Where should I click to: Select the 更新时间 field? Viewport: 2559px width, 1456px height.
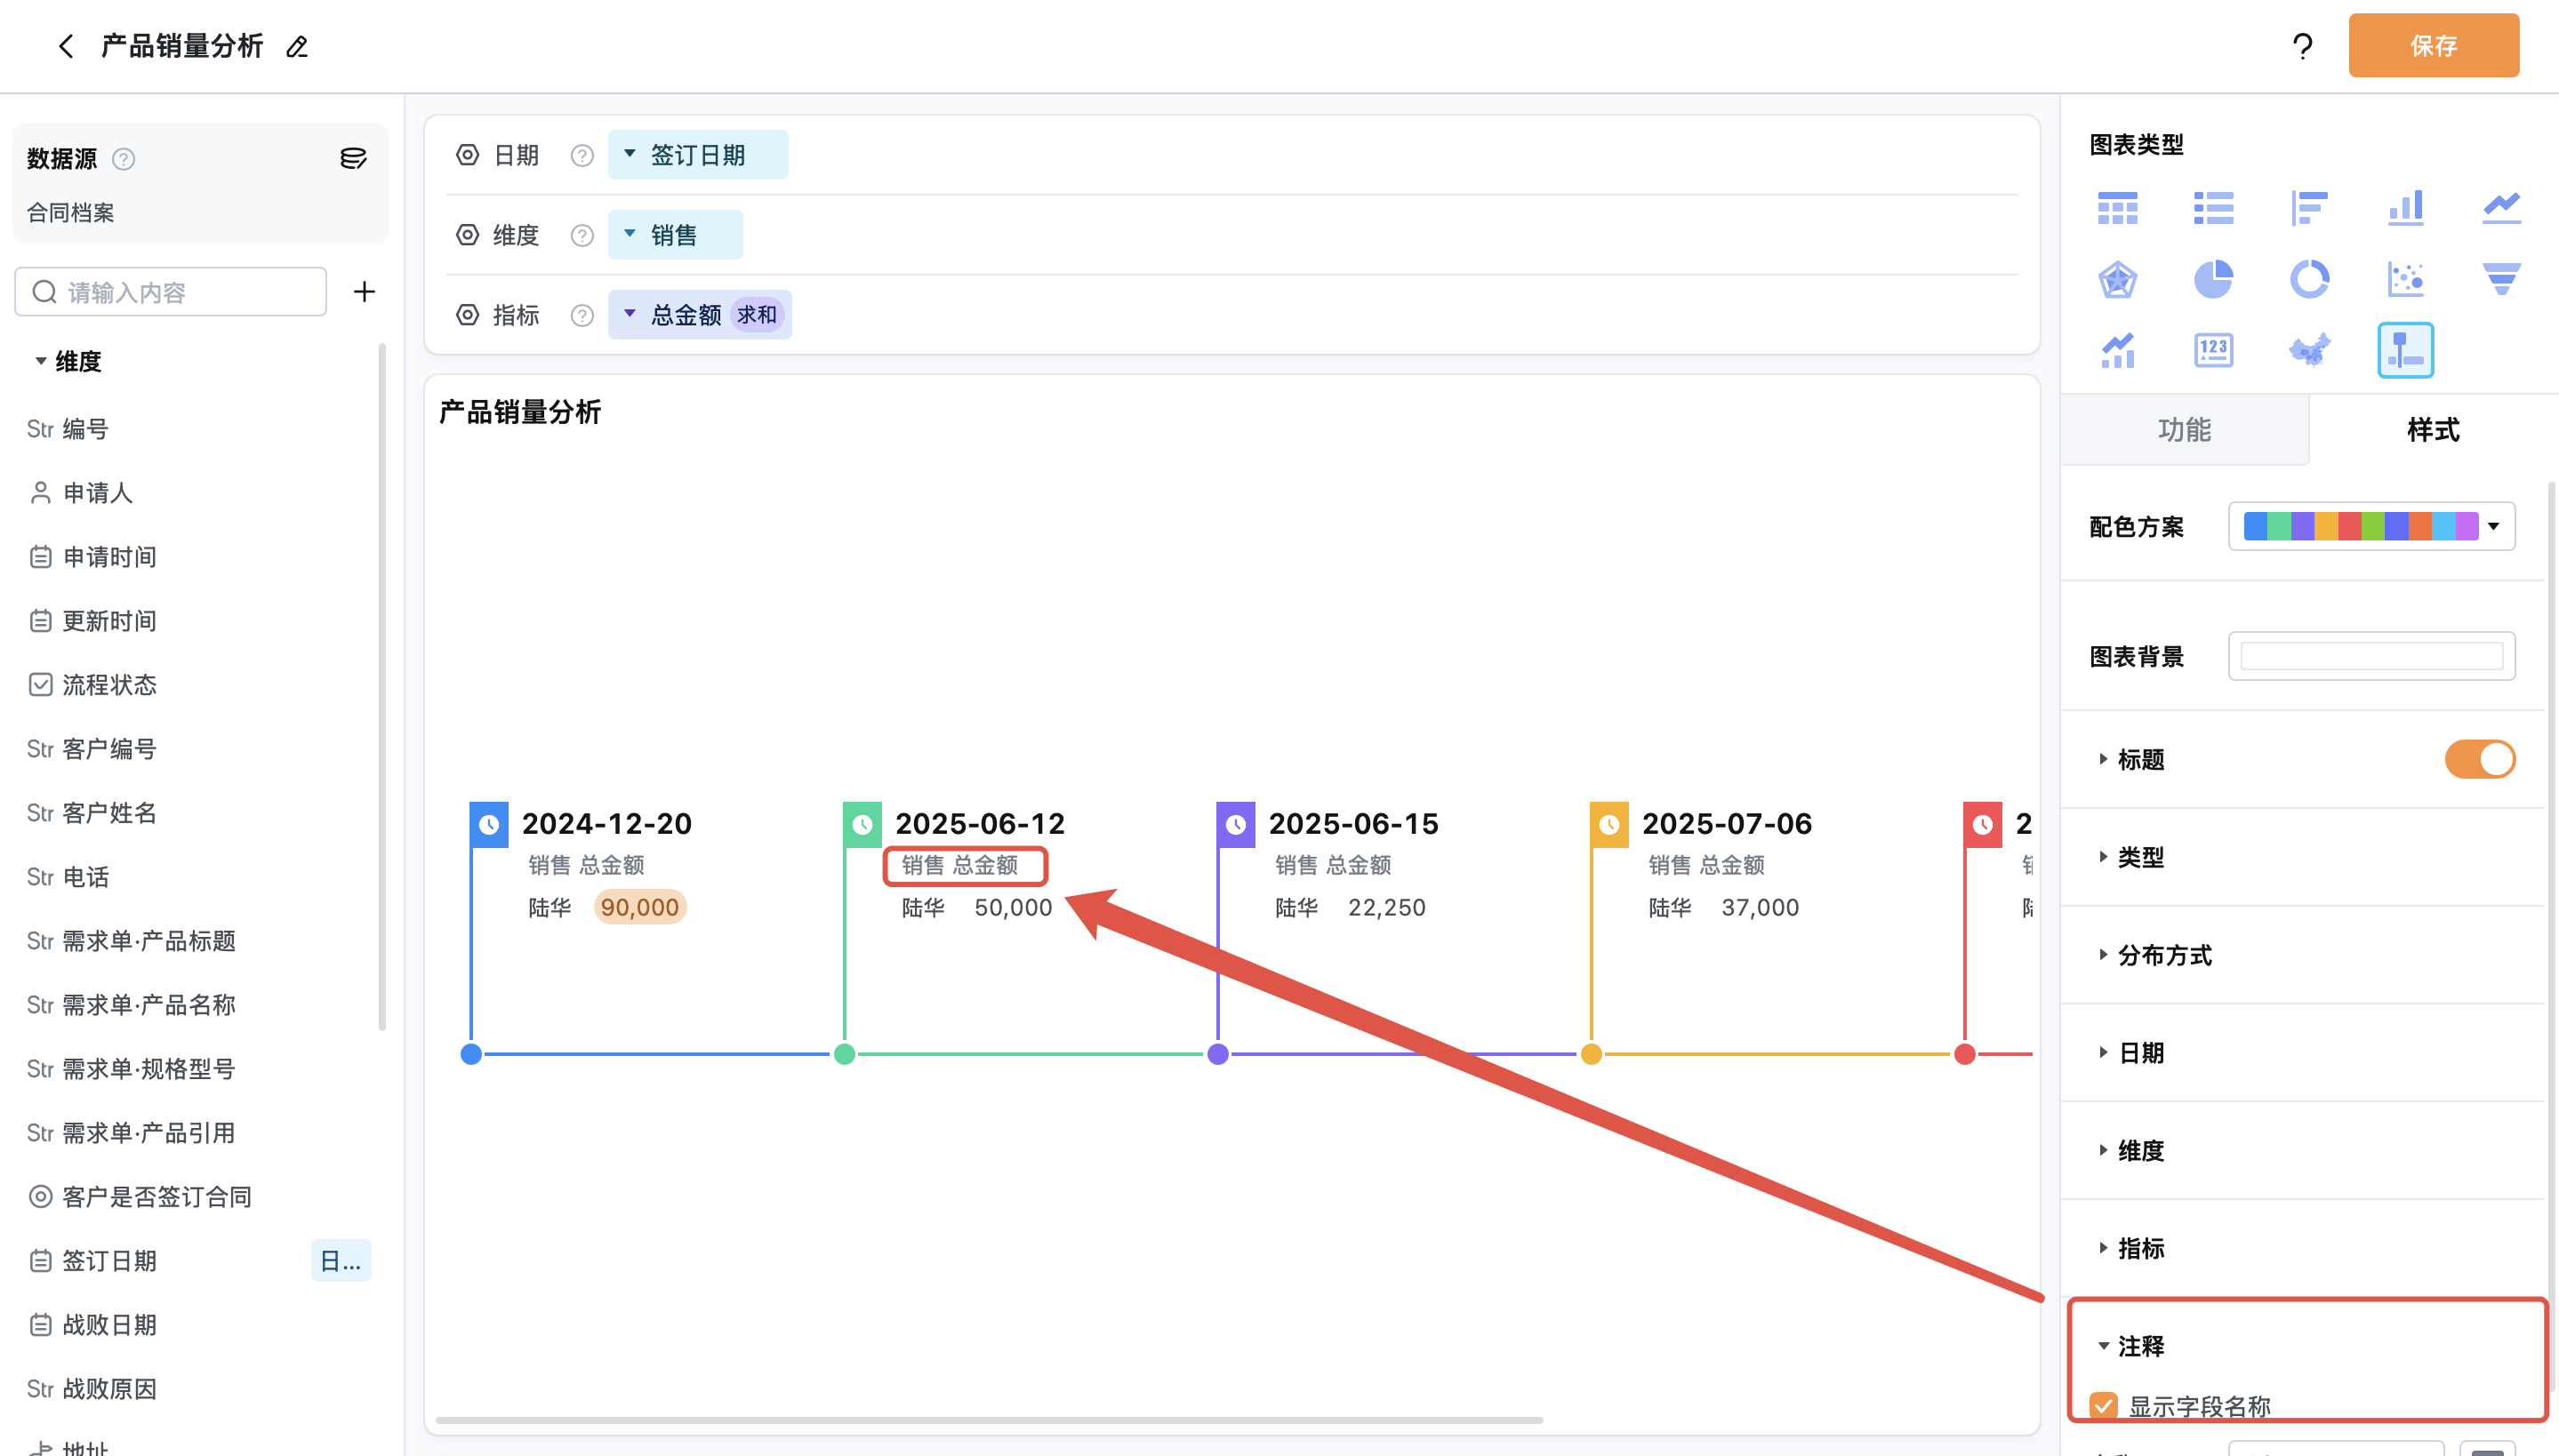click(110, 621)
